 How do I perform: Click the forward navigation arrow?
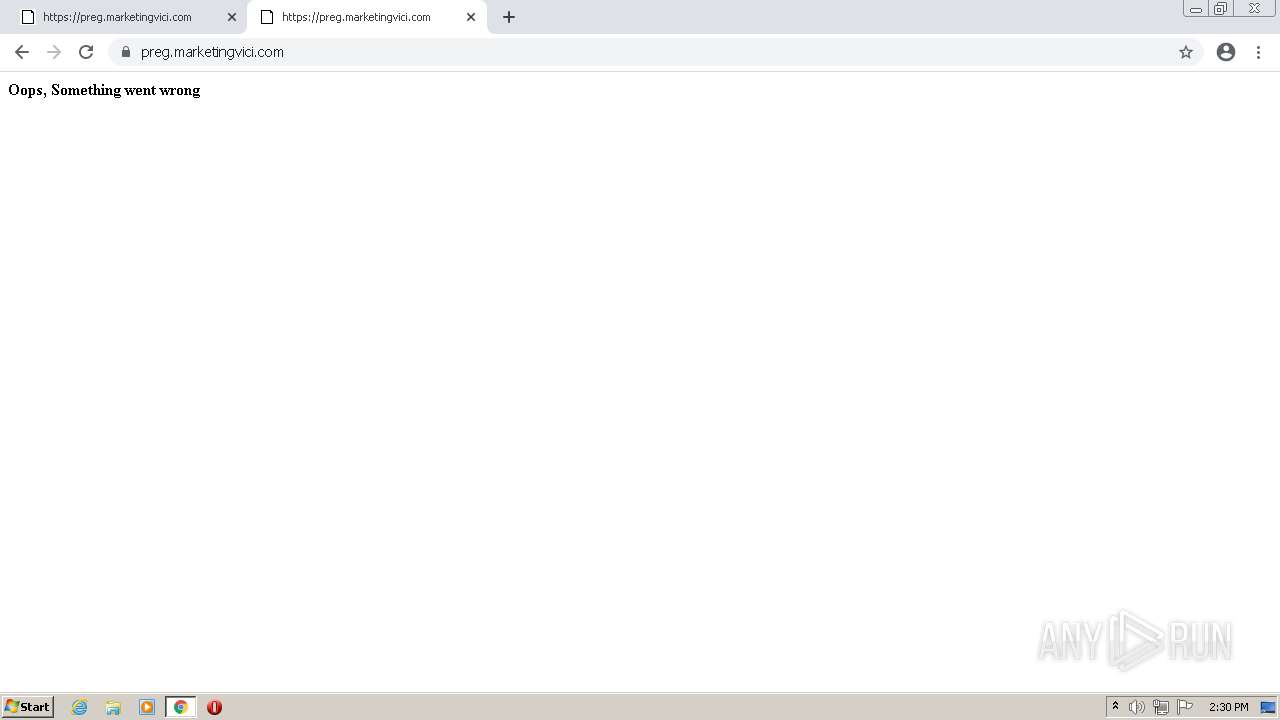(54, 52)
